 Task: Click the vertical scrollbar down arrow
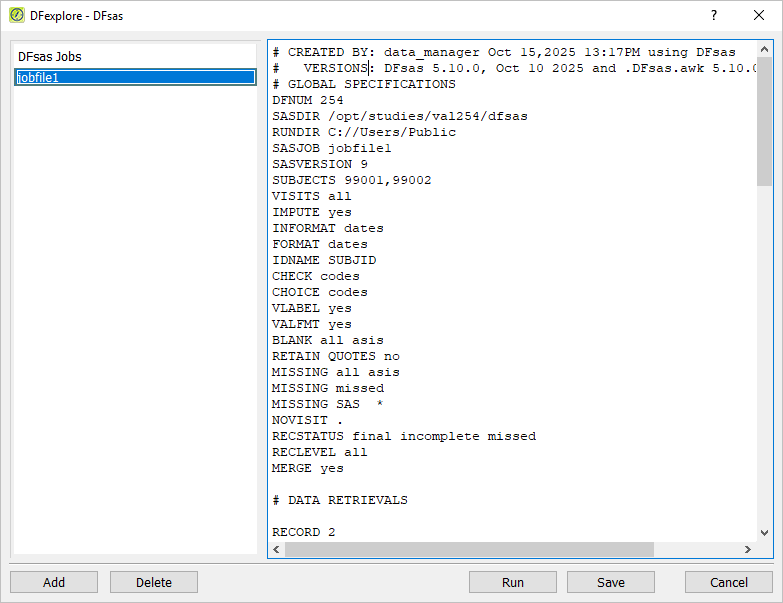click(x=764, y=533)
